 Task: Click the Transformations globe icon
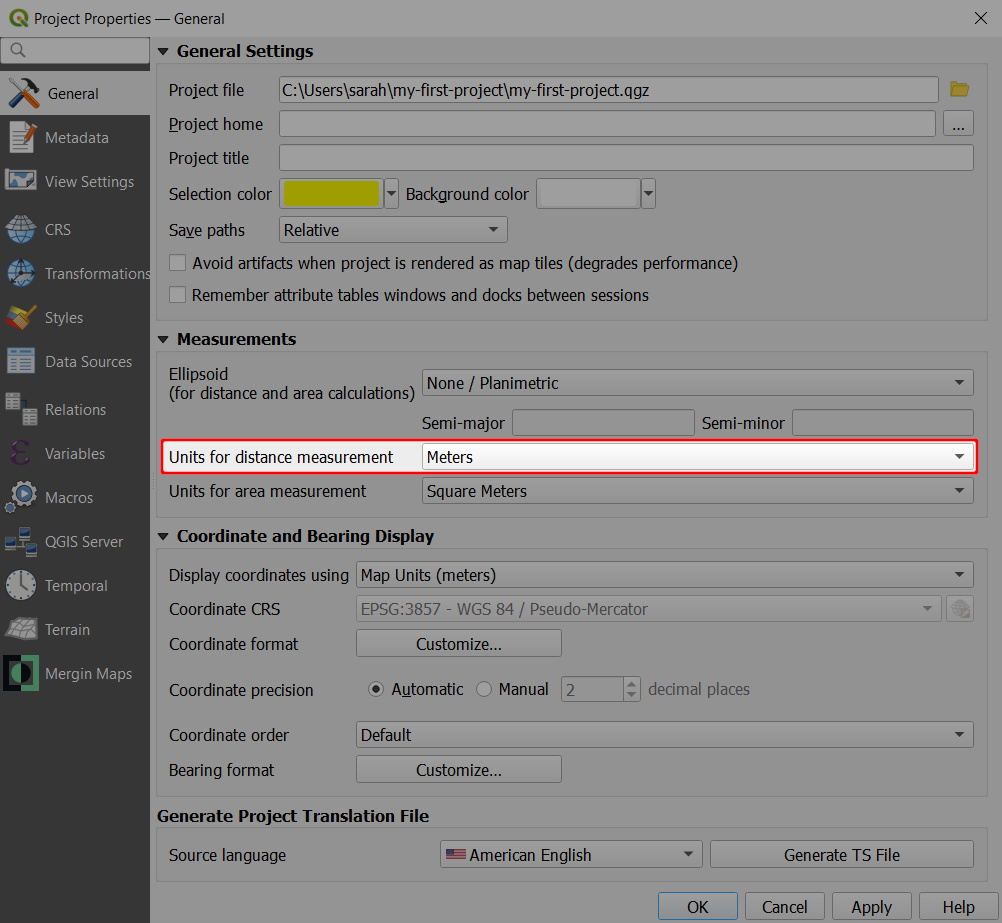(x=20, y=274)
